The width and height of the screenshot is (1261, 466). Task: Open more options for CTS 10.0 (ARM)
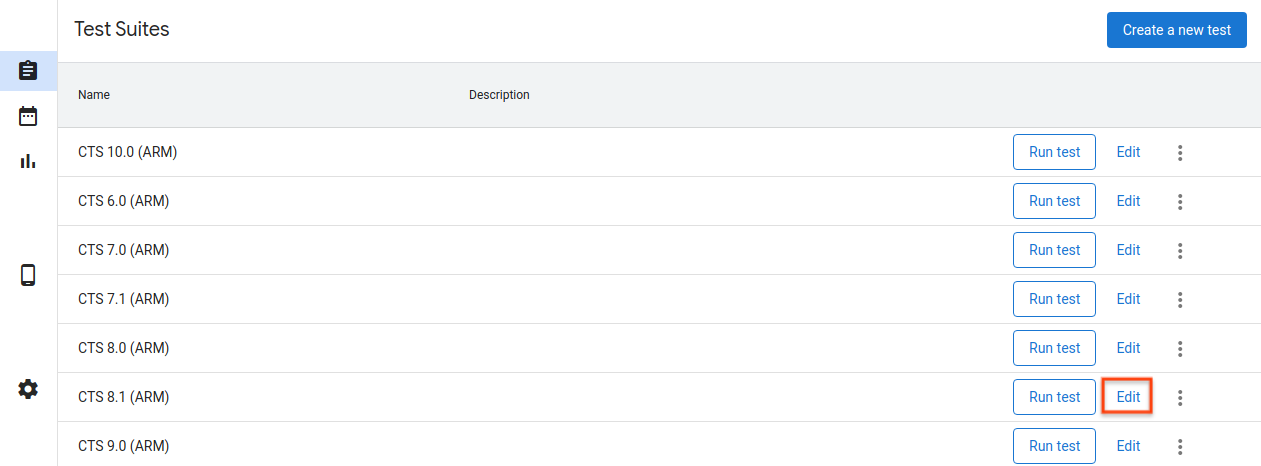tap(1180, 153)
